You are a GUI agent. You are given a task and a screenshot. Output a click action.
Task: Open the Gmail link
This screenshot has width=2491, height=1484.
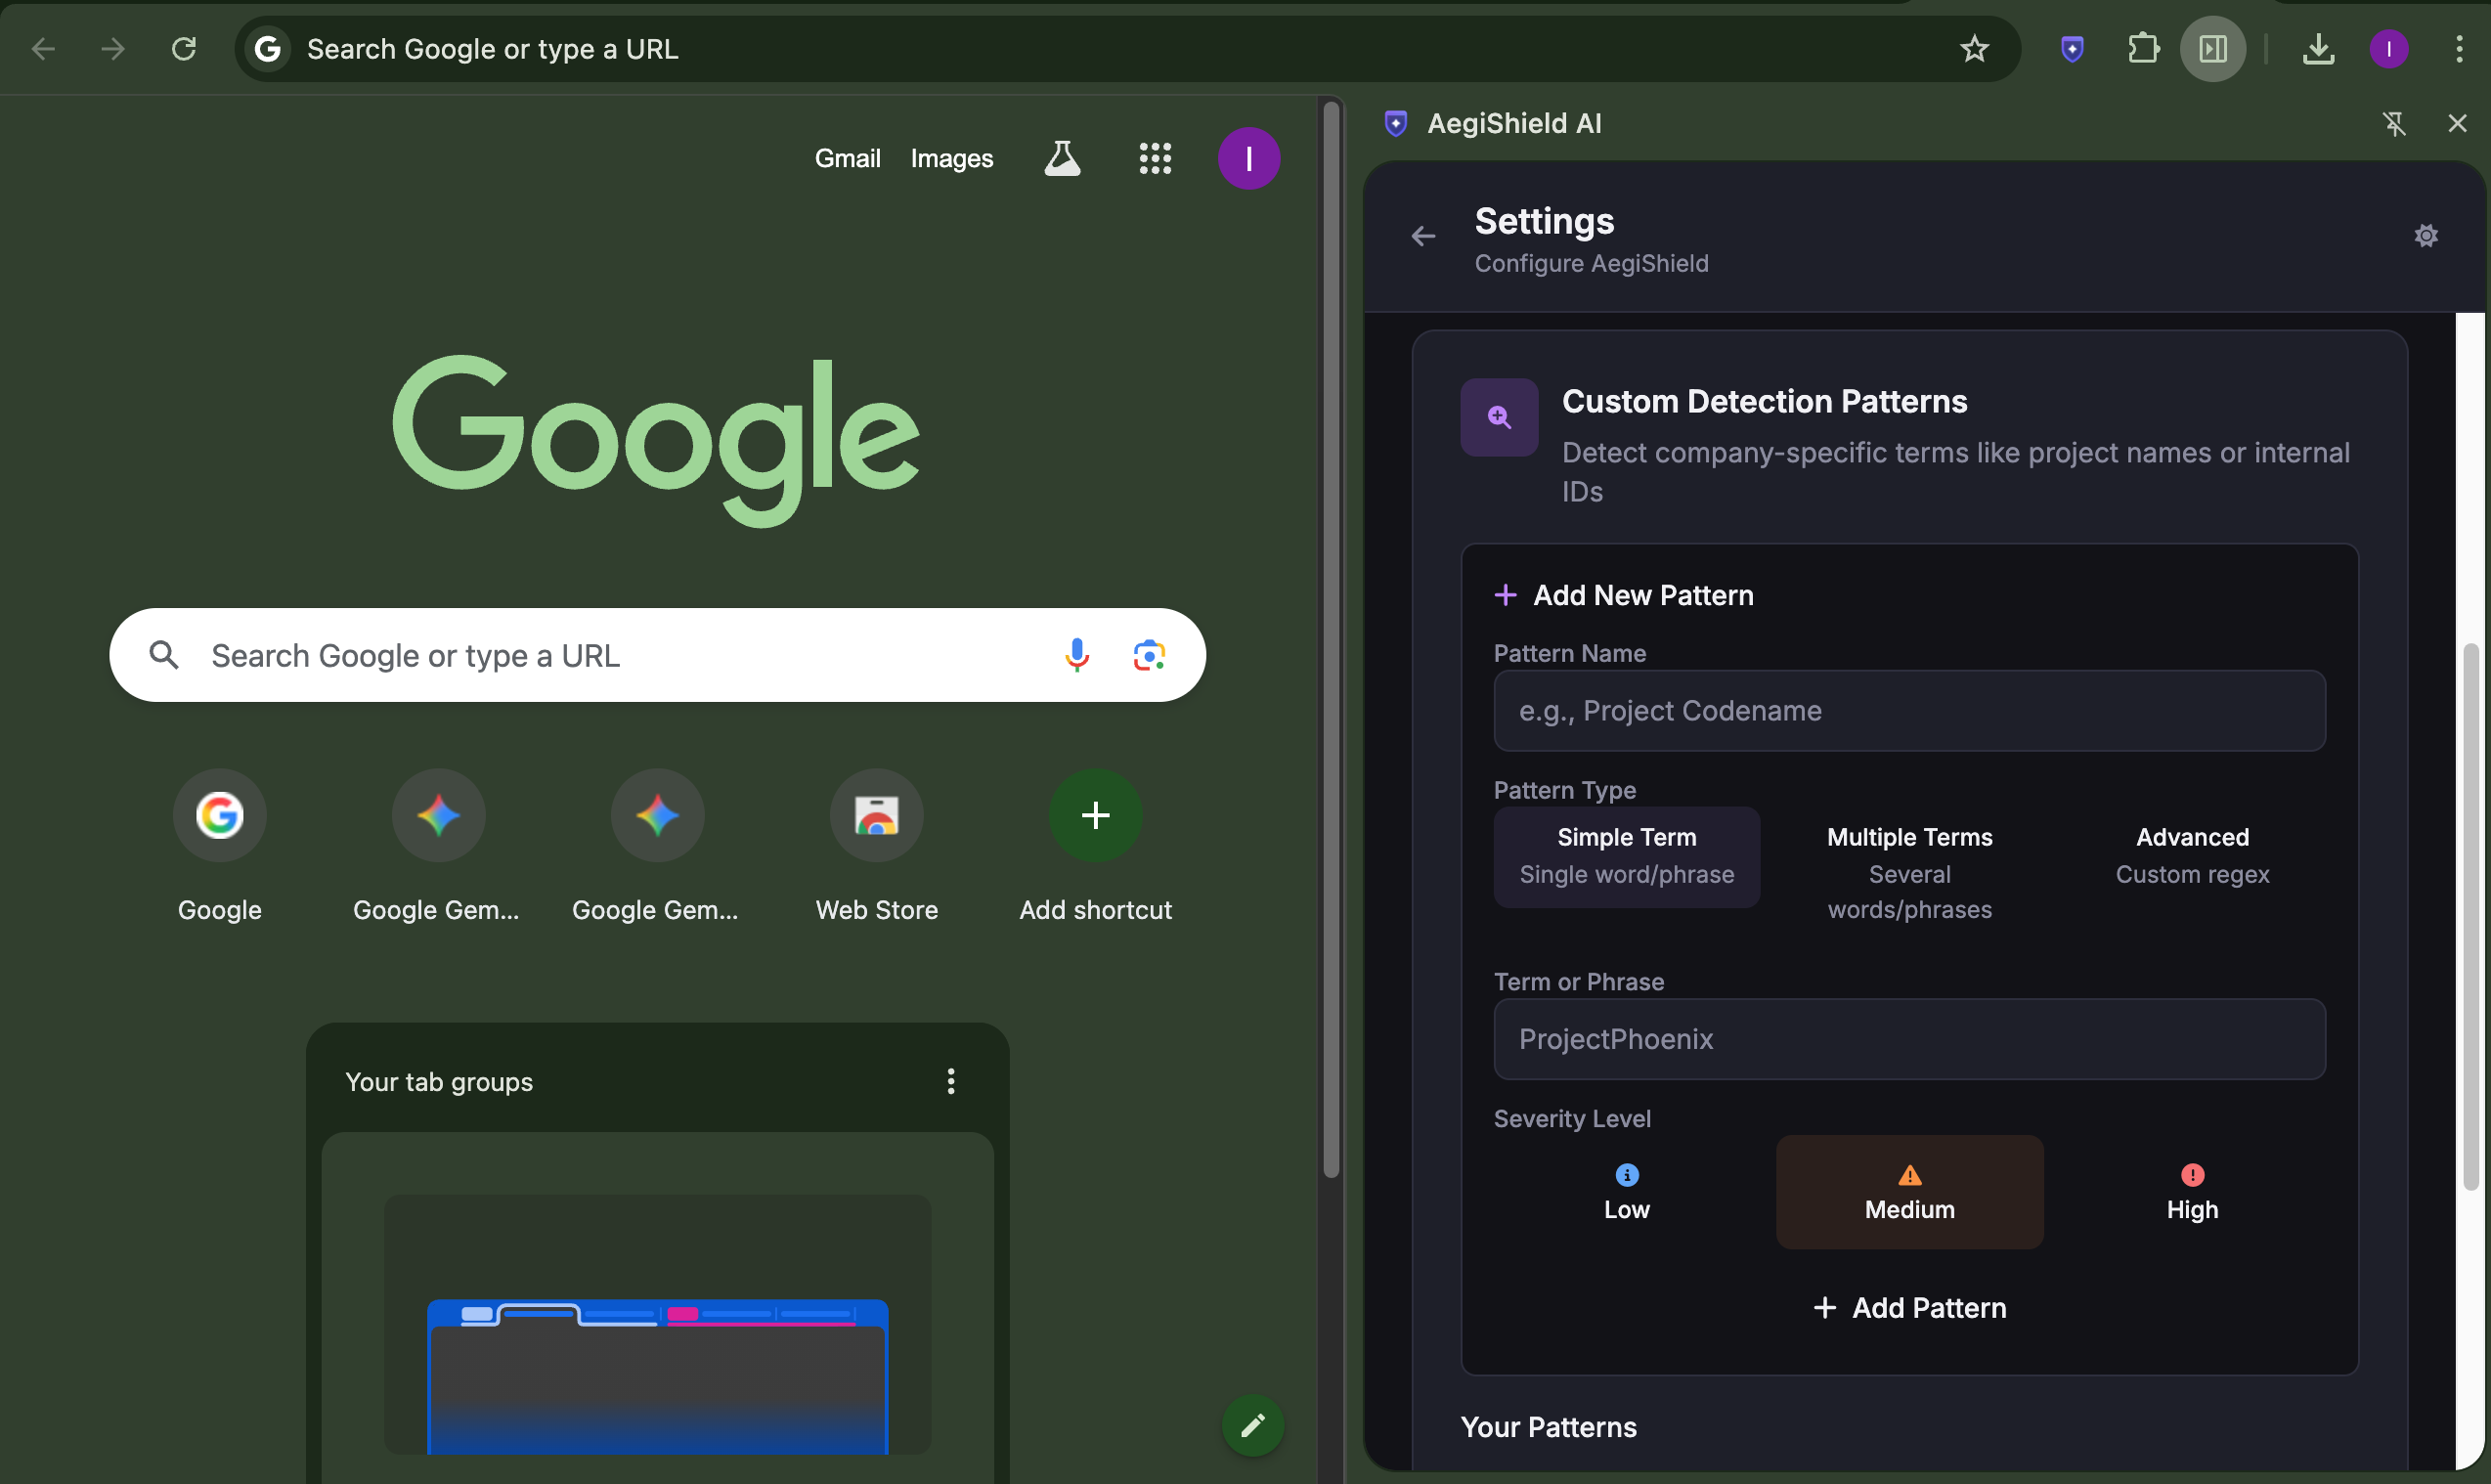pos(847,158)
